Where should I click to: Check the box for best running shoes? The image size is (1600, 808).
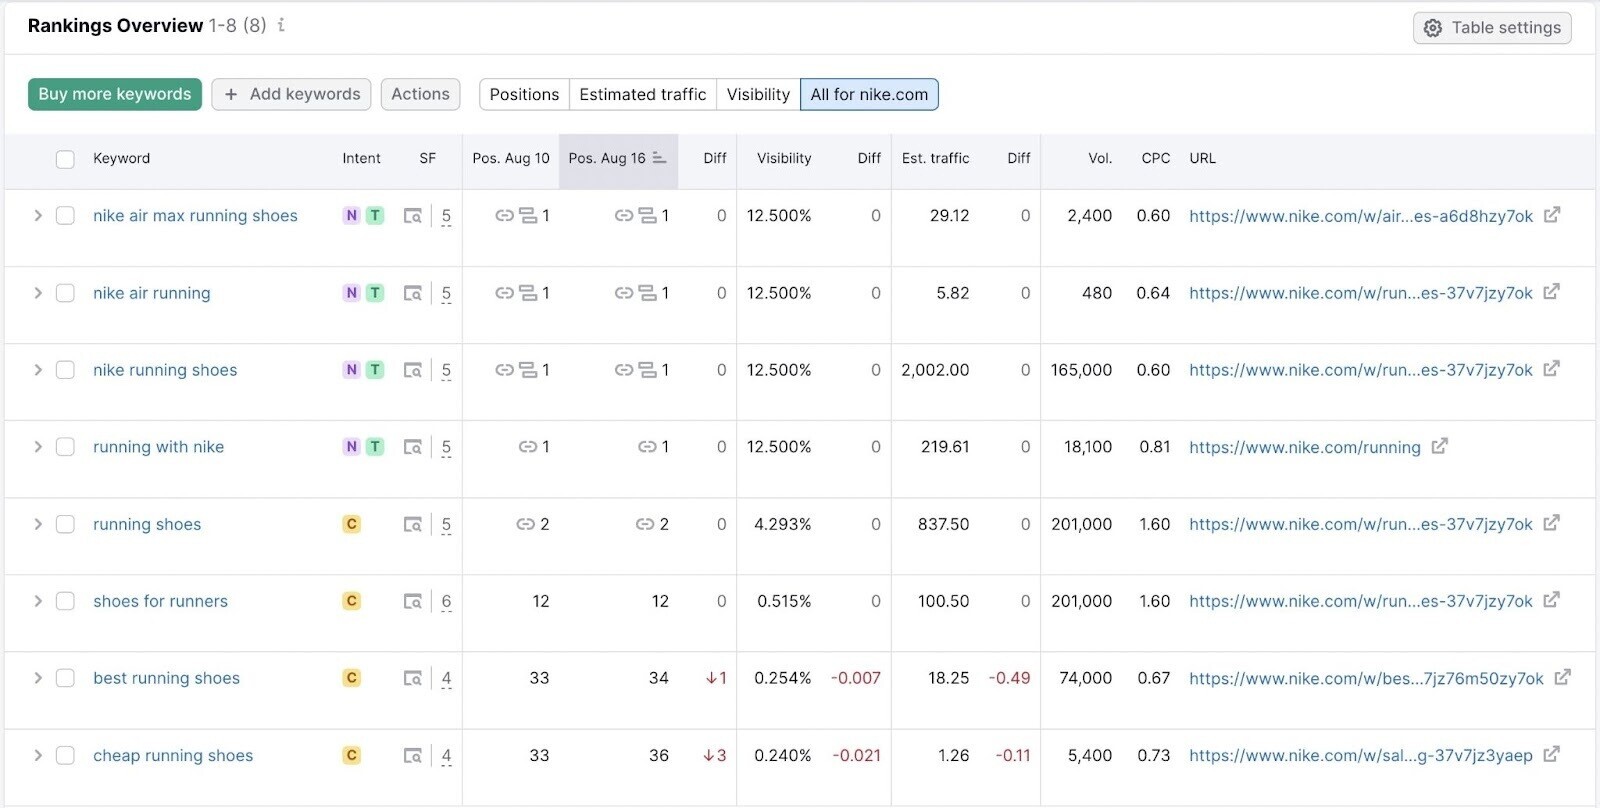point(65,678)
